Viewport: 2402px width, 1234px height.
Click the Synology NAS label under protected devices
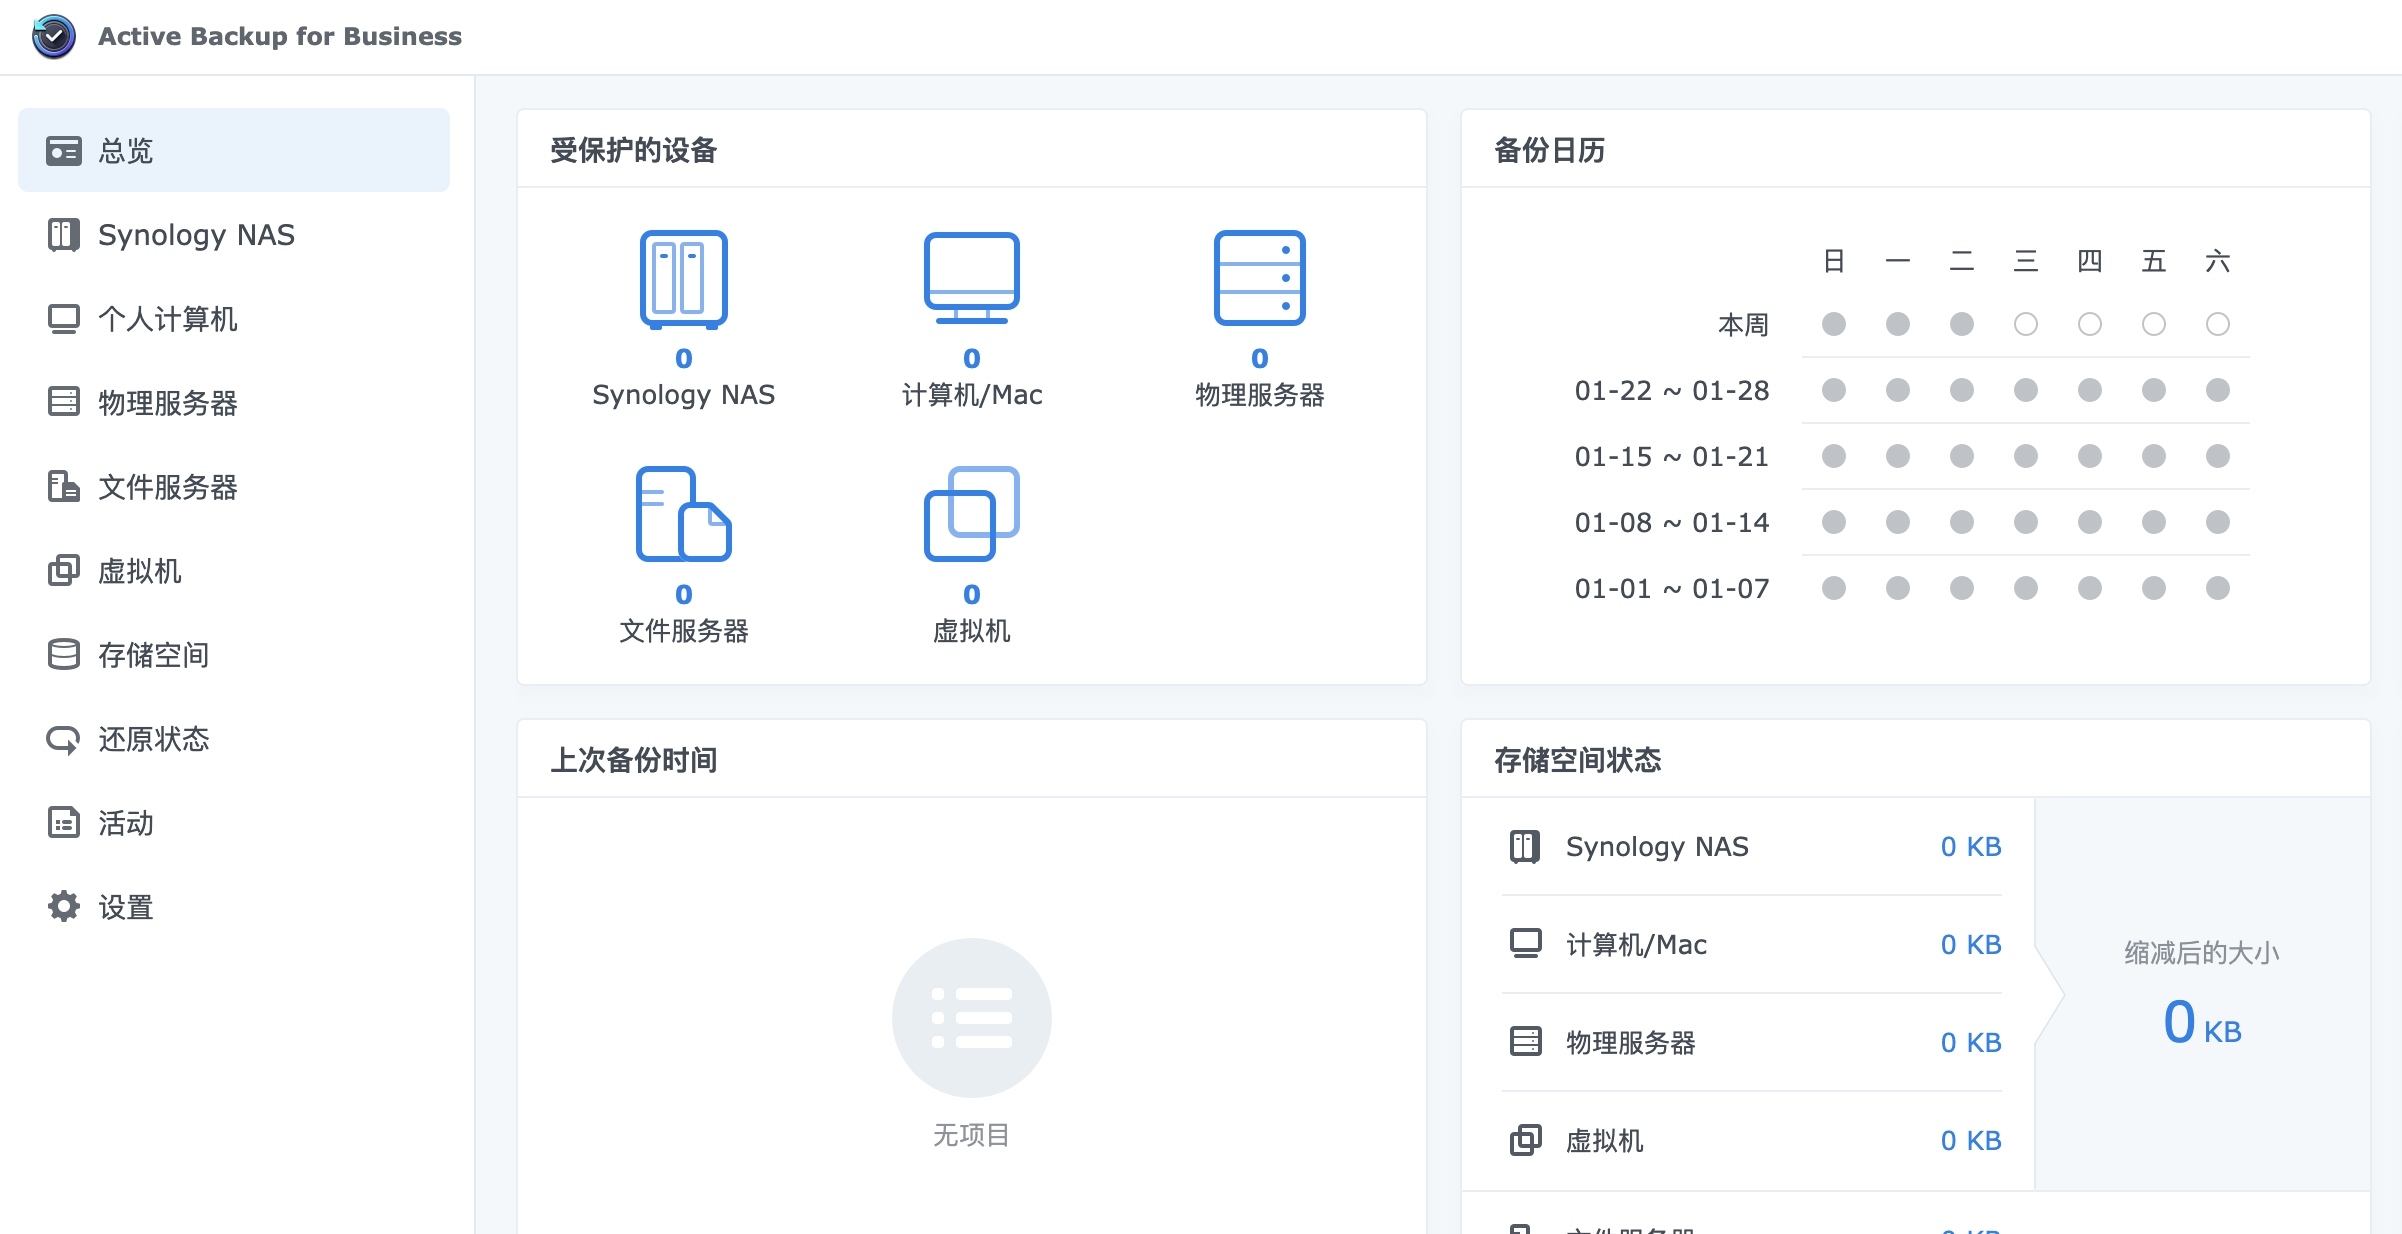point(684,395)
